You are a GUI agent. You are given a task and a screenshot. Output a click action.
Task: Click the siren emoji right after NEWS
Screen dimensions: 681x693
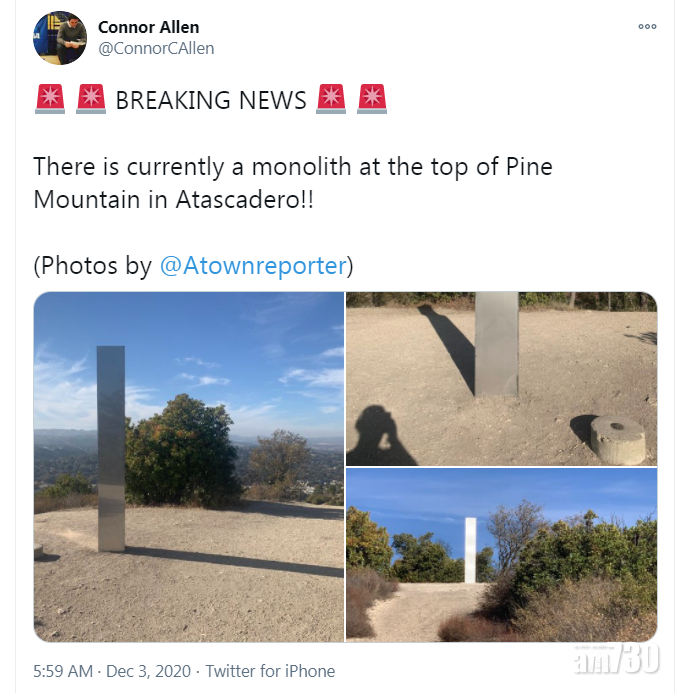click(330, 99)
